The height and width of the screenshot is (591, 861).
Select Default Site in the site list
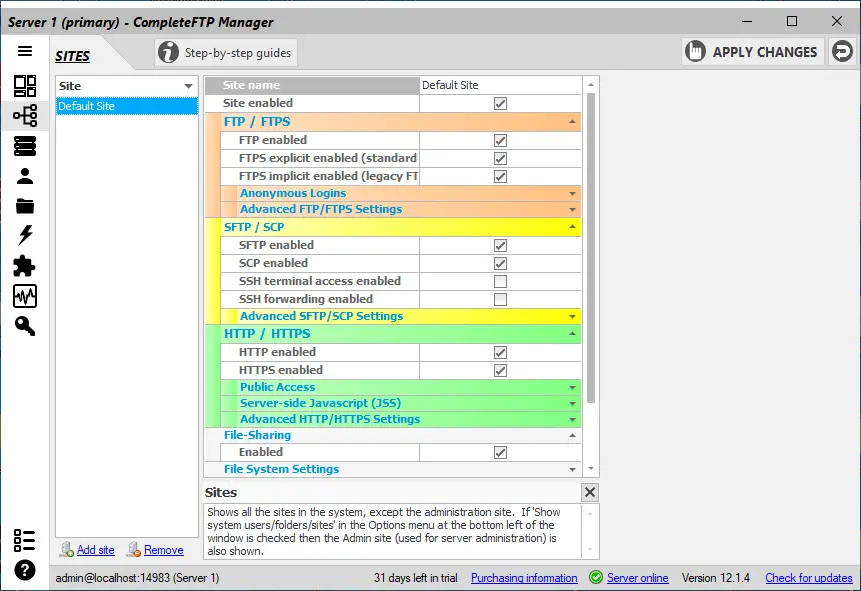point(127,106)
